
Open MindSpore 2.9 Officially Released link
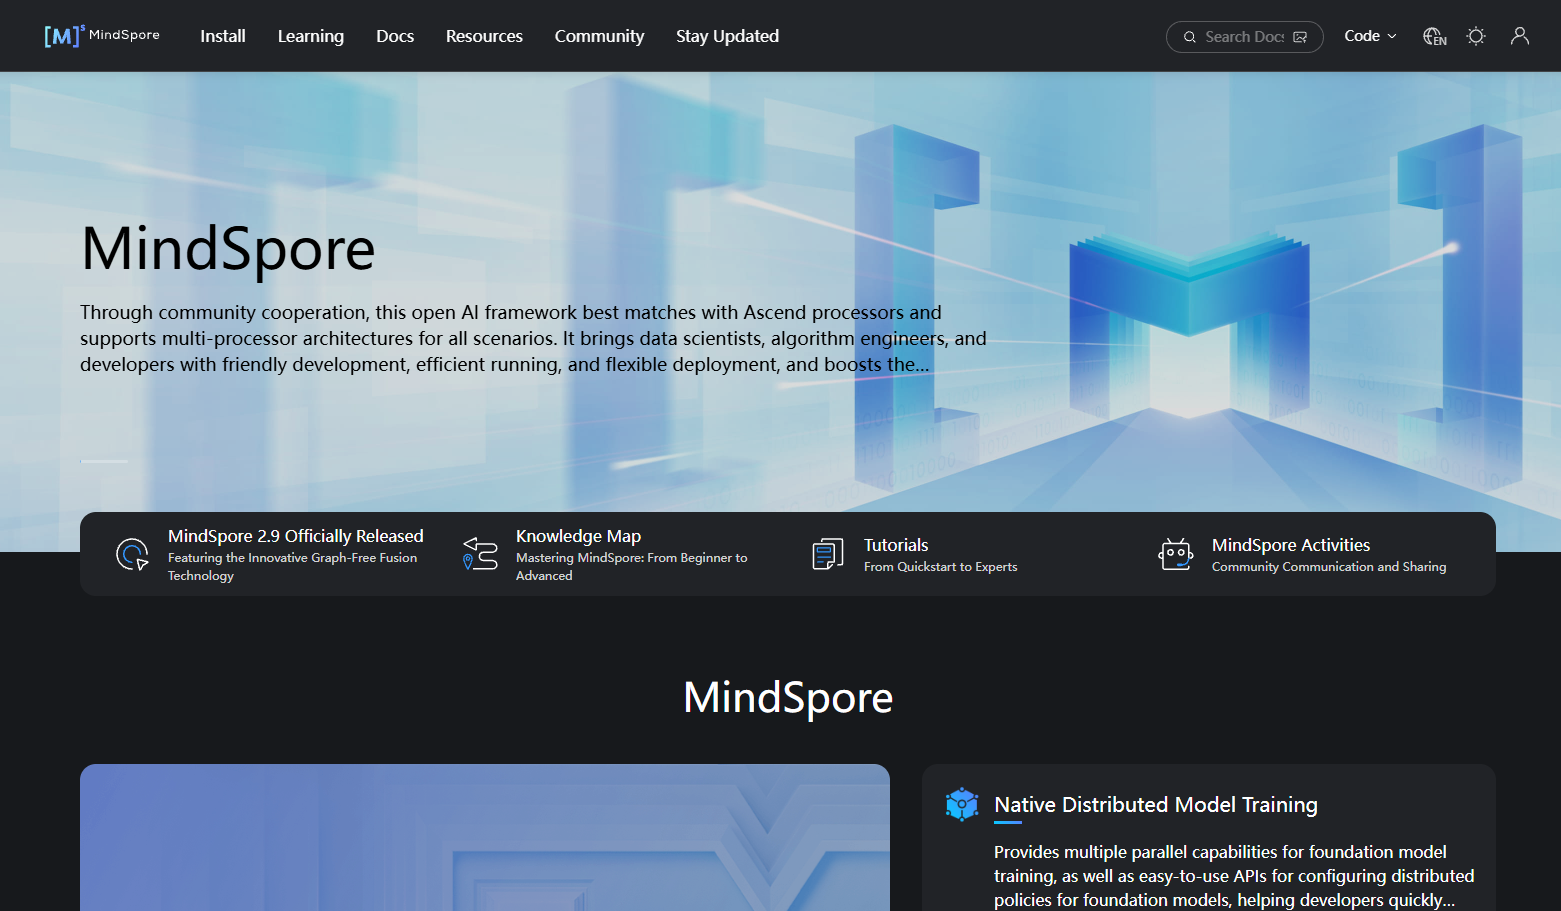(296, 536)
